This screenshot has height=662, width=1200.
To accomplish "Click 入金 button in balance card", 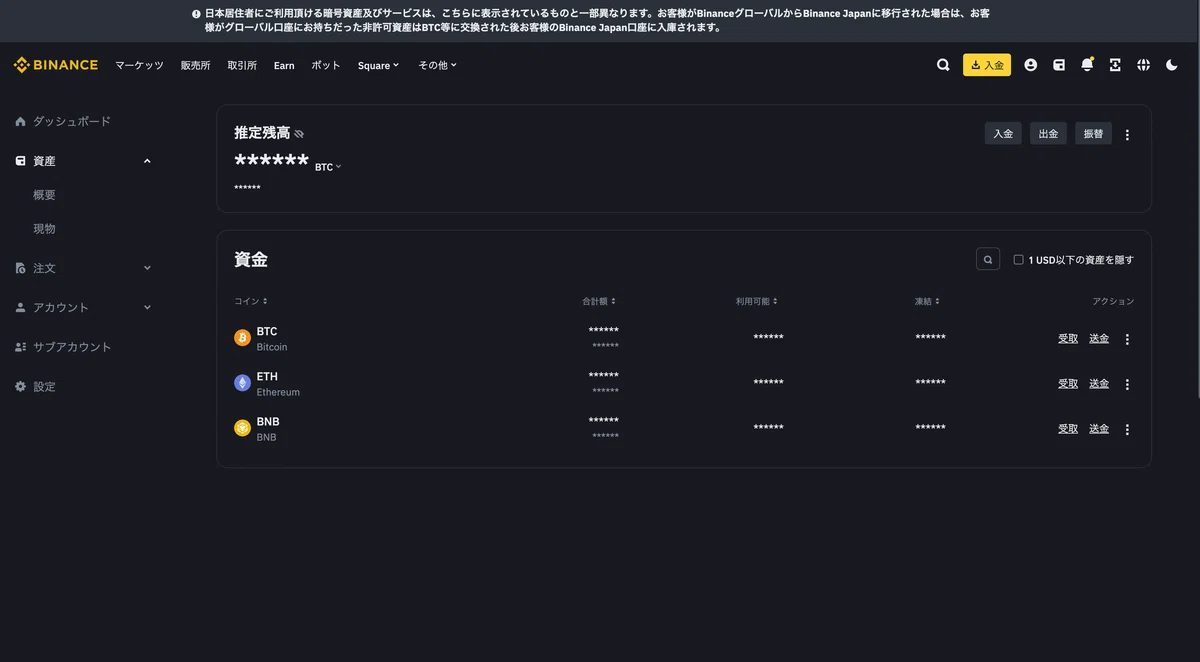I will point(1003,134).
